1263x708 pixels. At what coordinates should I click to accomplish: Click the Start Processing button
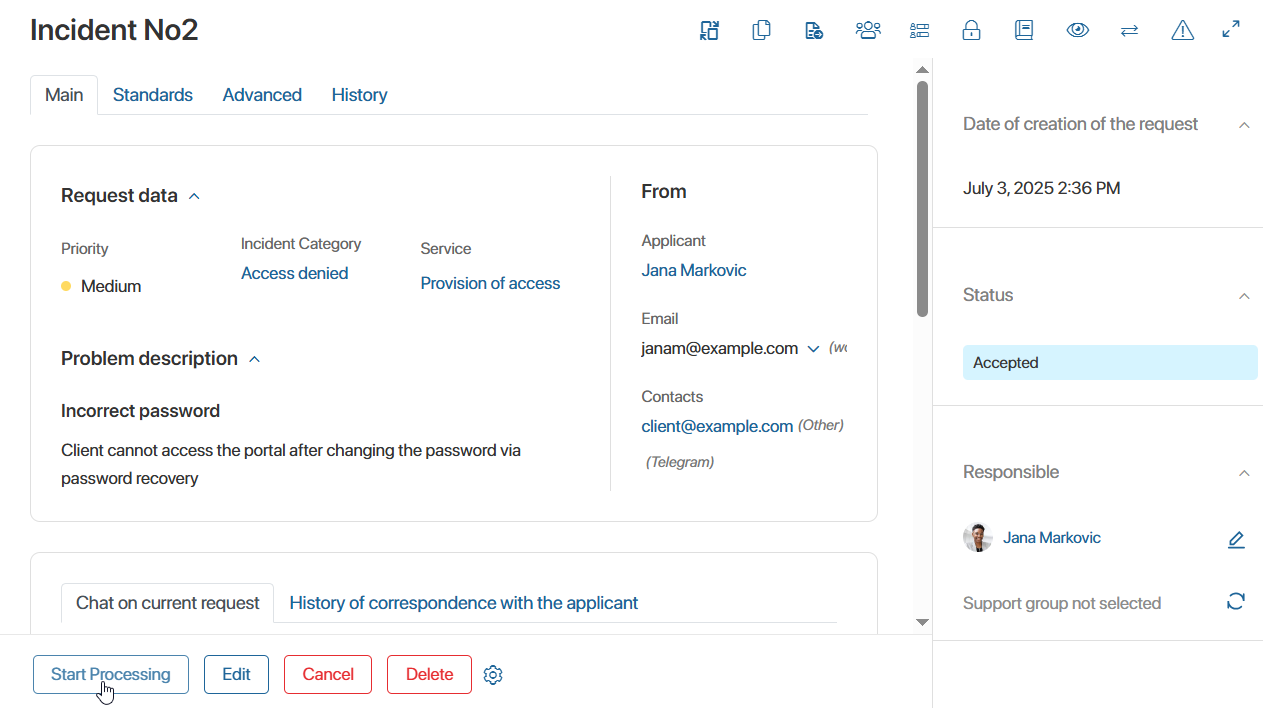point(111,675)
